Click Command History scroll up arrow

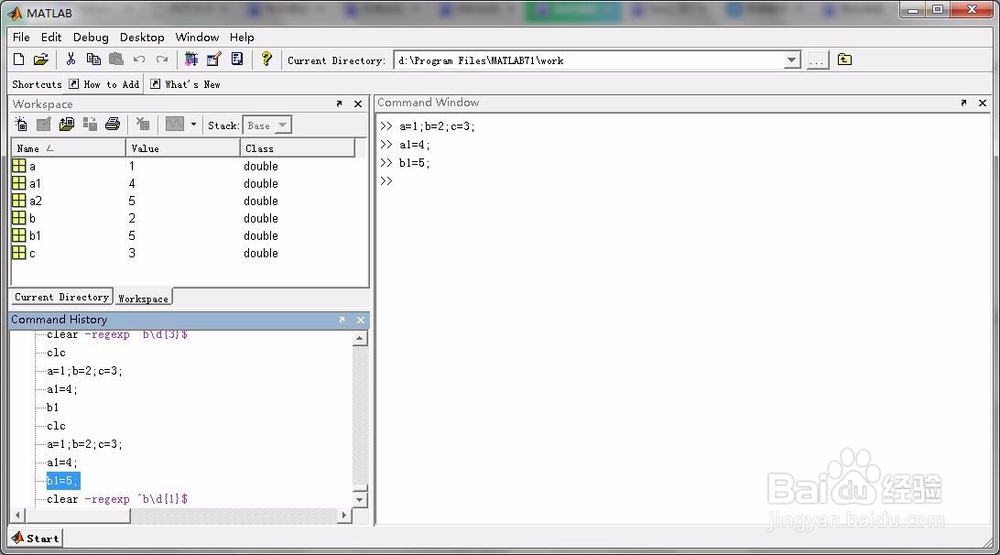point(360,339)
